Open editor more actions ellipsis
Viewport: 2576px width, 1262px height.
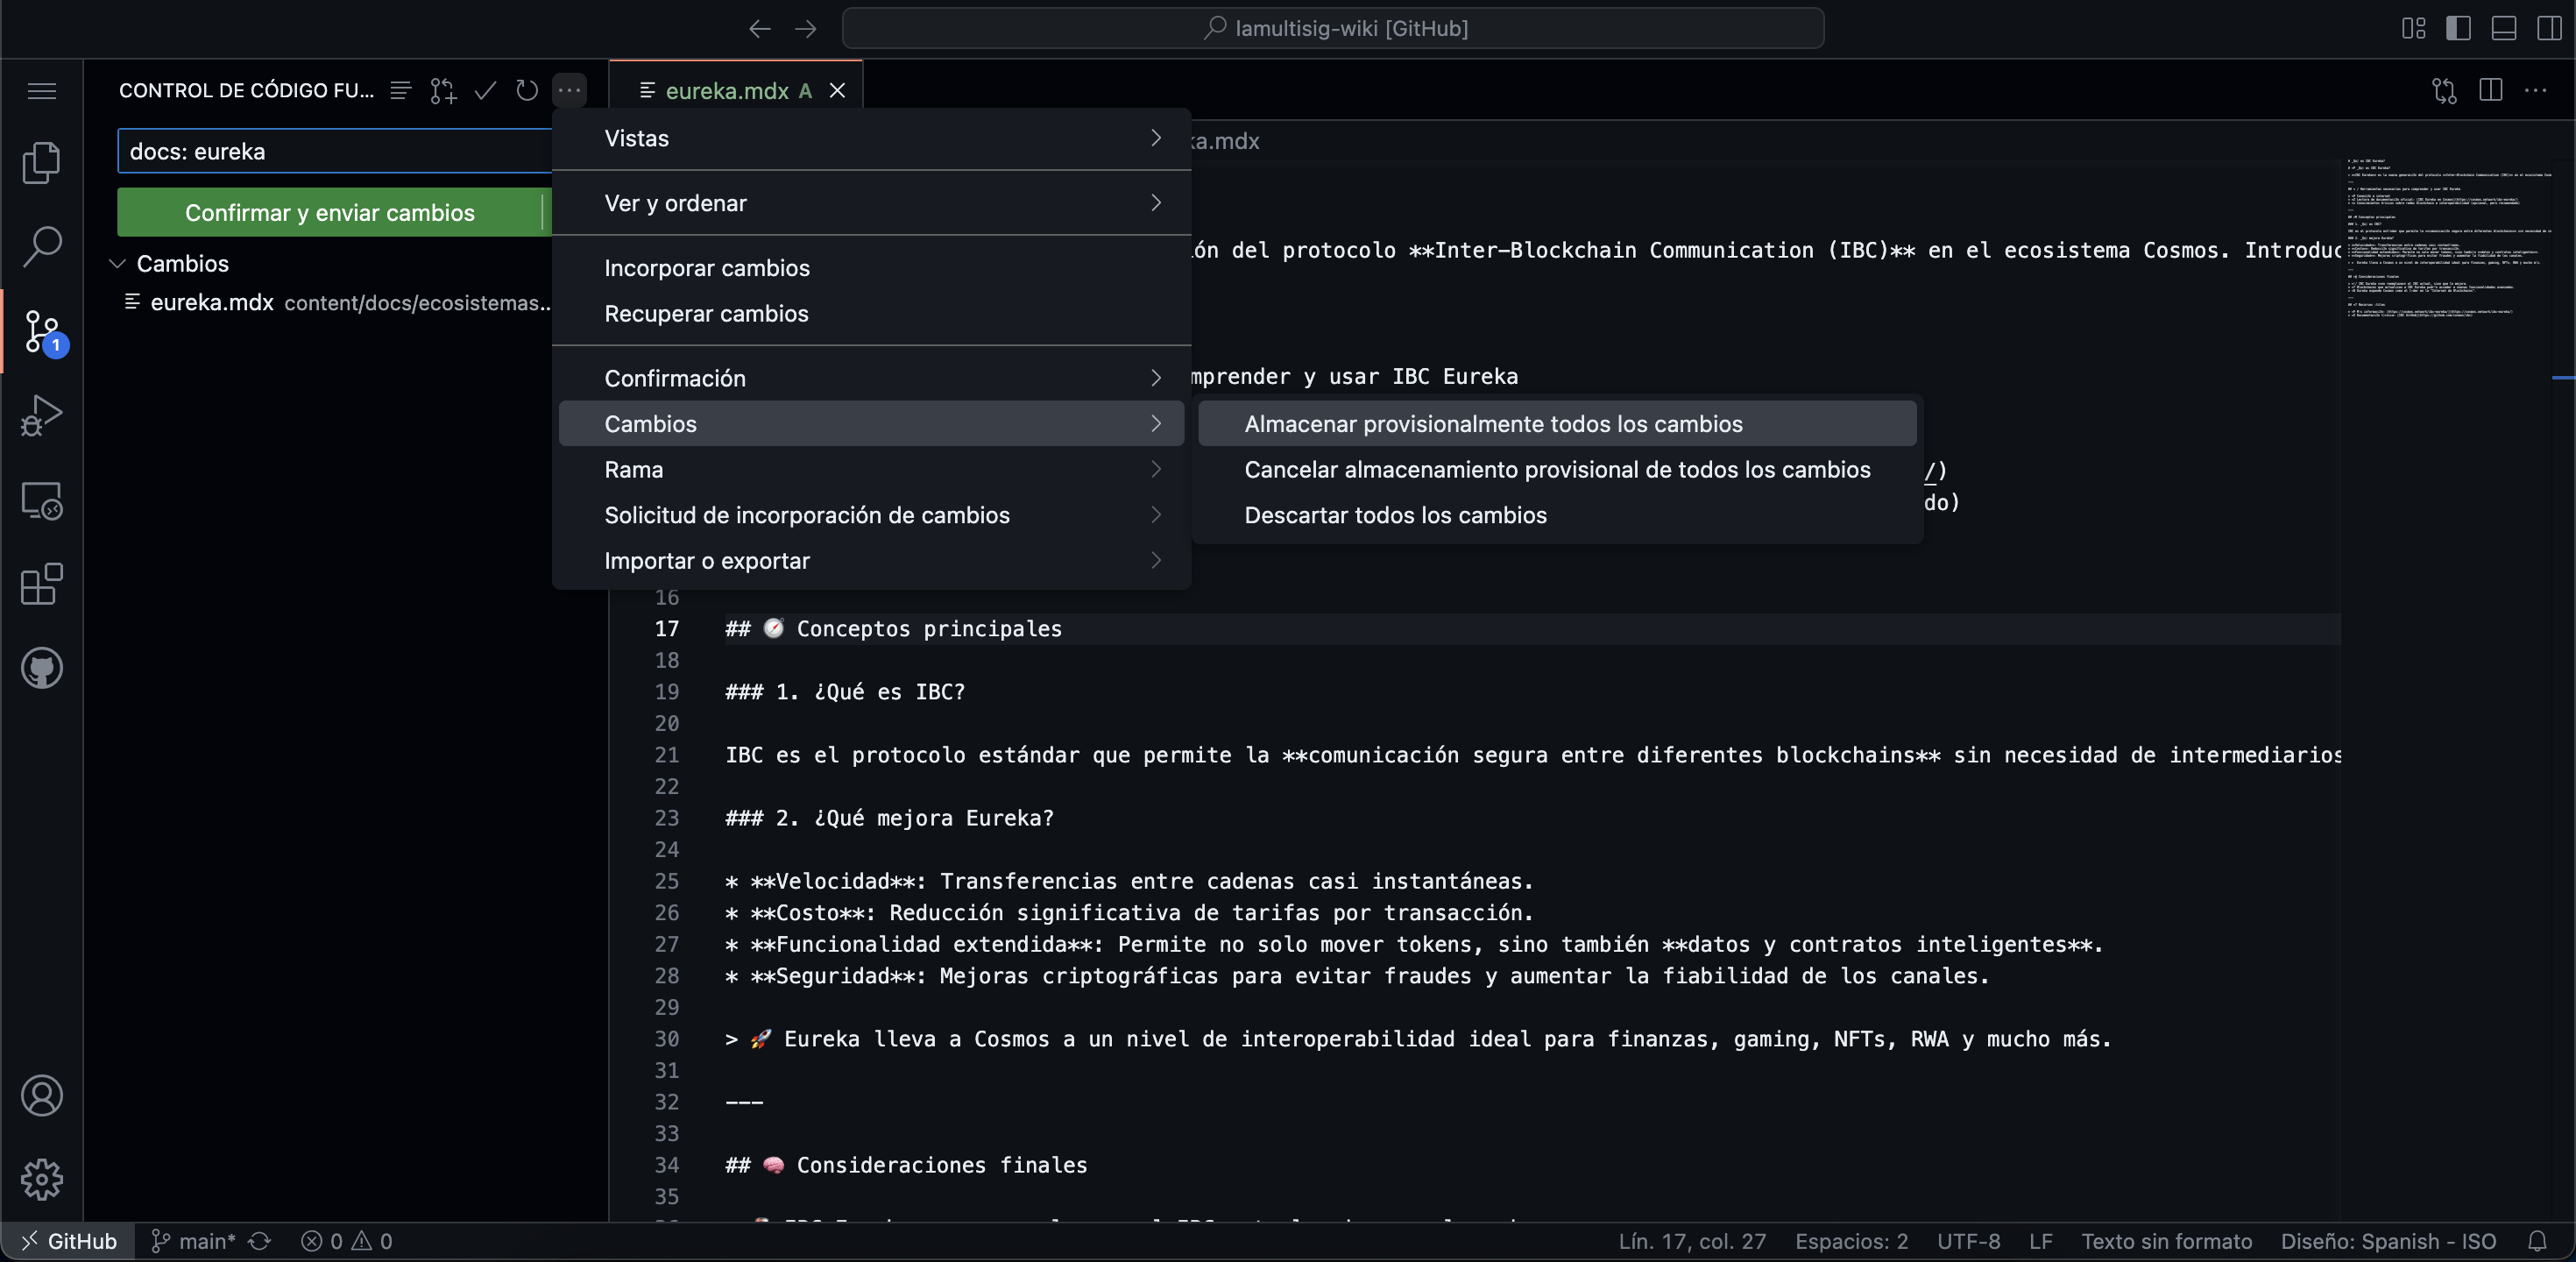(x=2536, y=91)
